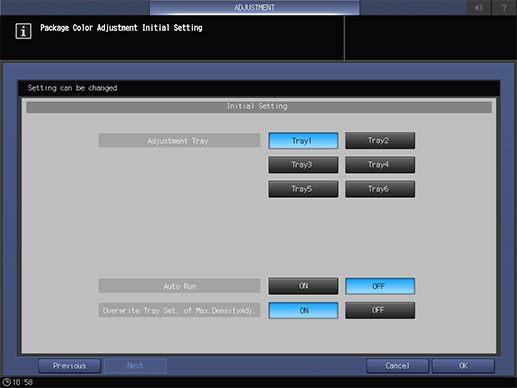This screenshot has height=388, width=517.
Task: Click the clock icon in status bar
Action: pyautogui.click(x=6, y=382)
